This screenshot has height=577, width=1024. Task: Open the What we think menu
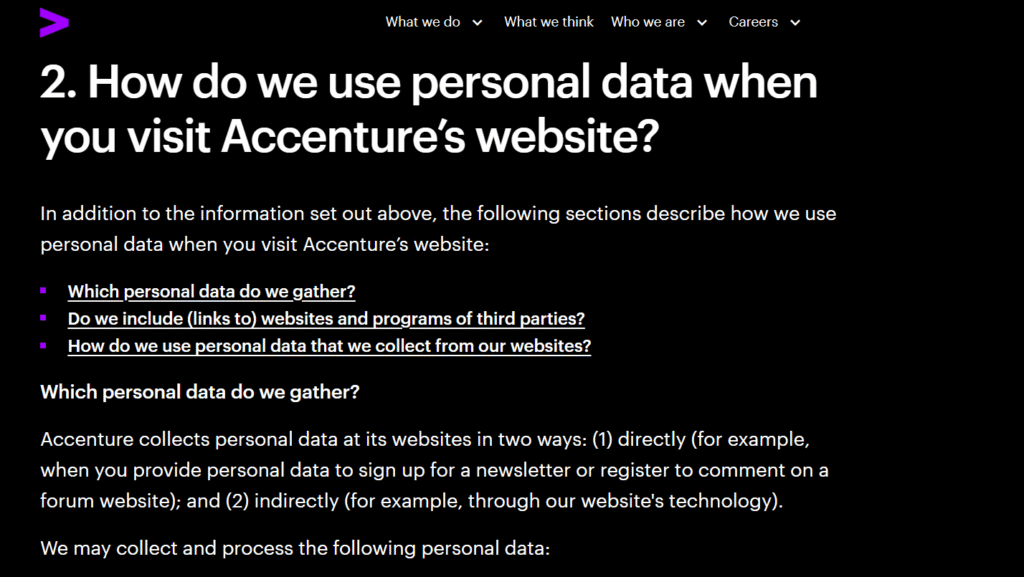click(549, 22)
